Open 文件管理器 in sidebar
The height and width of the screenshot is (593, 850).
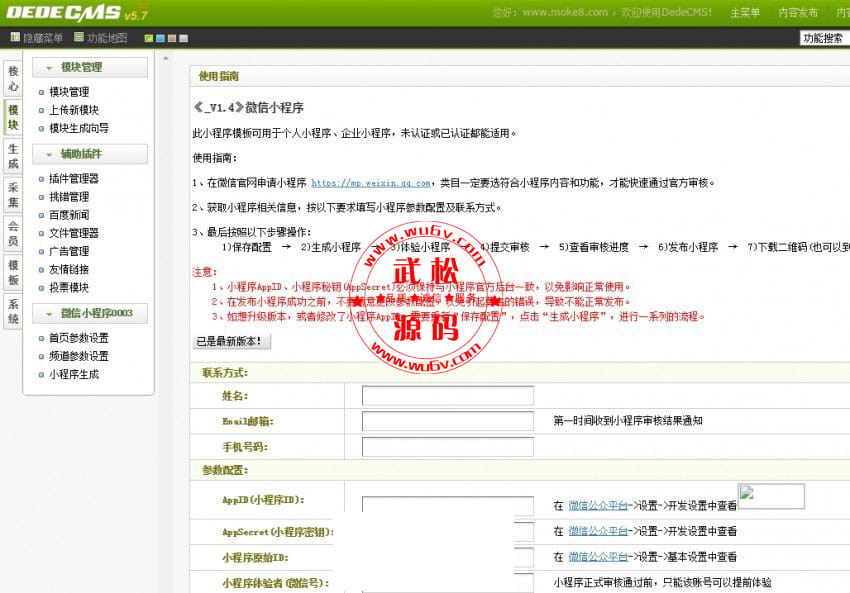point(74,233)
